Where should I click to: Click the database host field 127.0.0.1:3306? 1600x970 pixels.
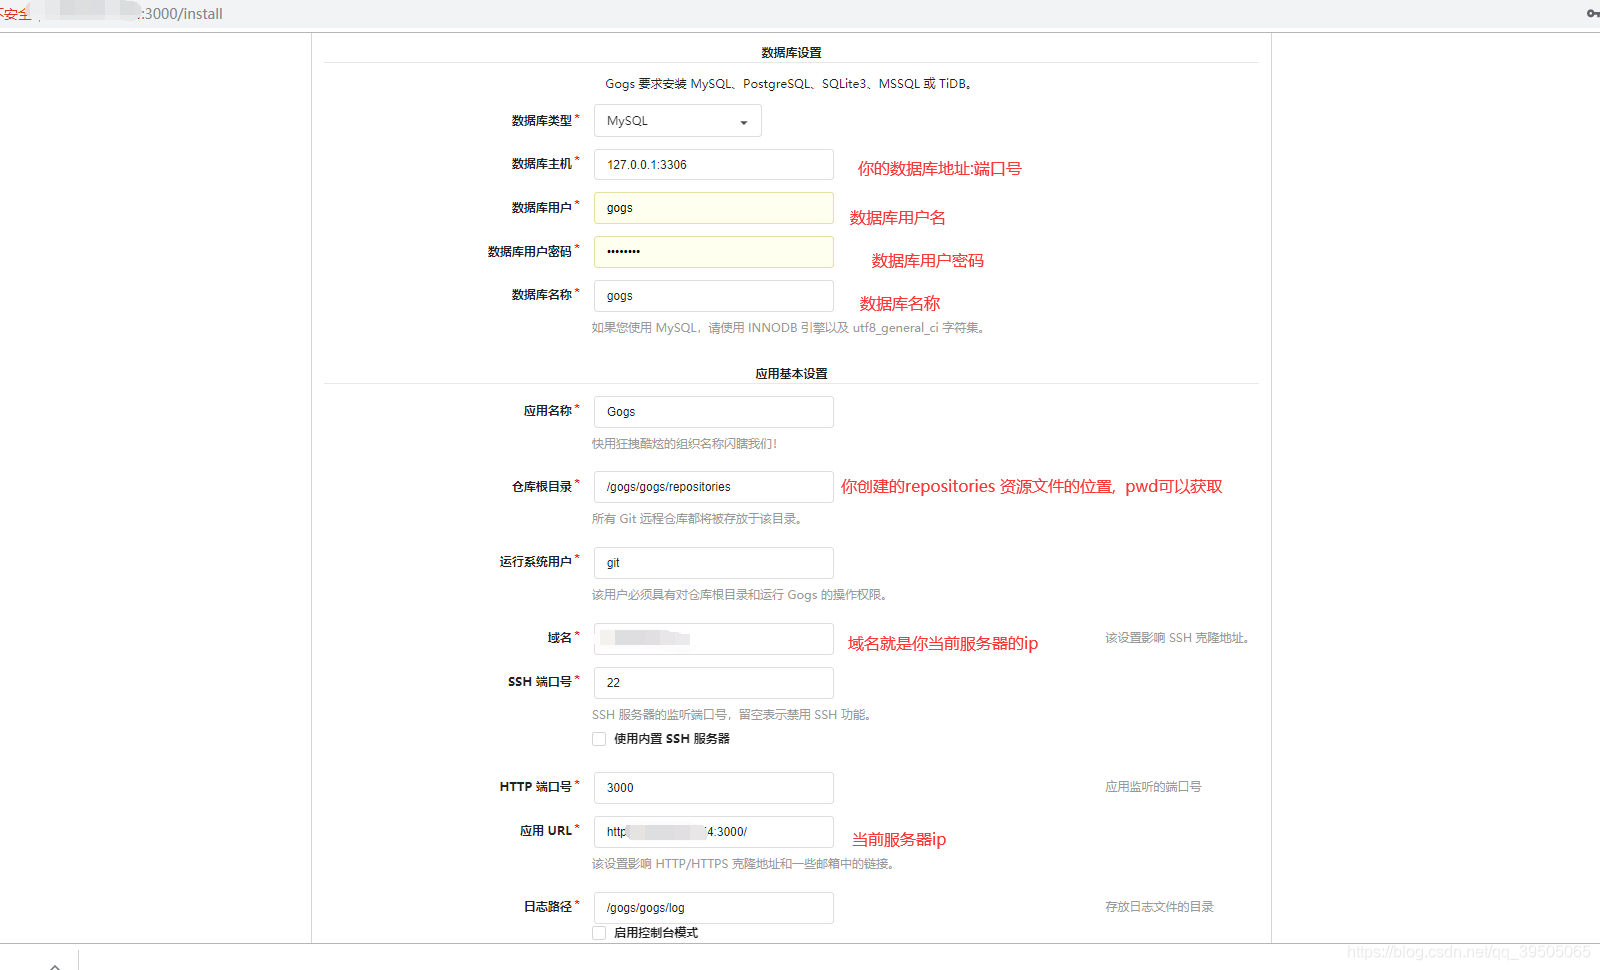713,165
